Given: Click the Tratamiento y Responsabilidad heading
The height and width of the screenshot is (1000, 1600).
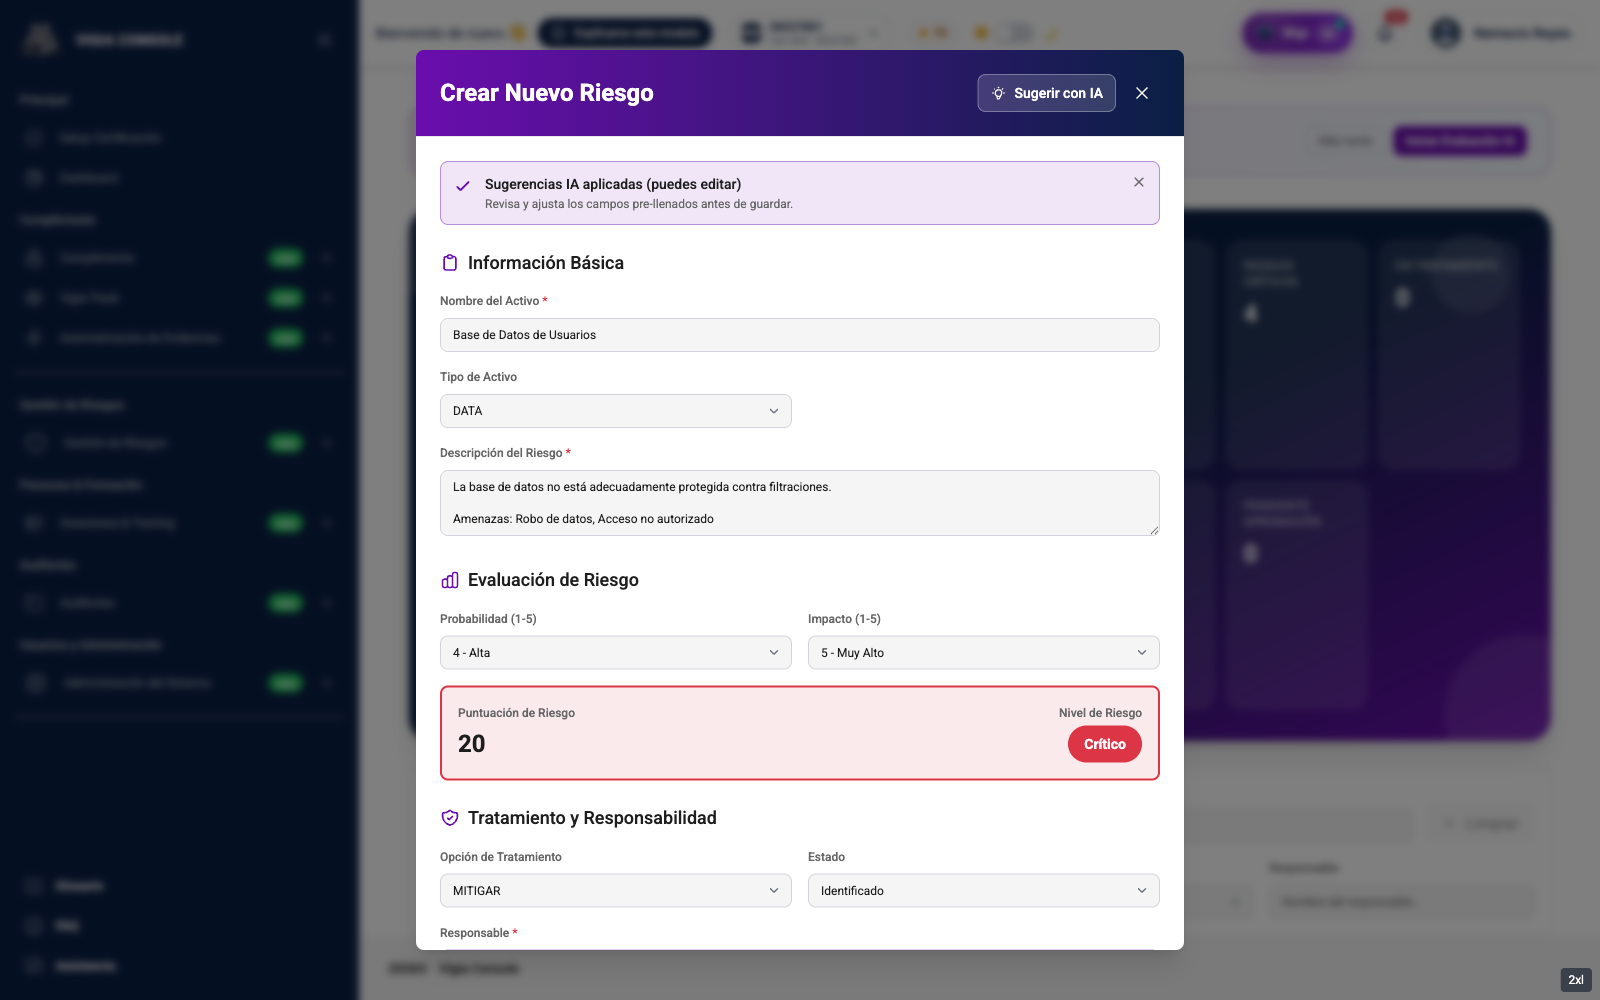Looking at the screenshot, I should tap(592, 818).
